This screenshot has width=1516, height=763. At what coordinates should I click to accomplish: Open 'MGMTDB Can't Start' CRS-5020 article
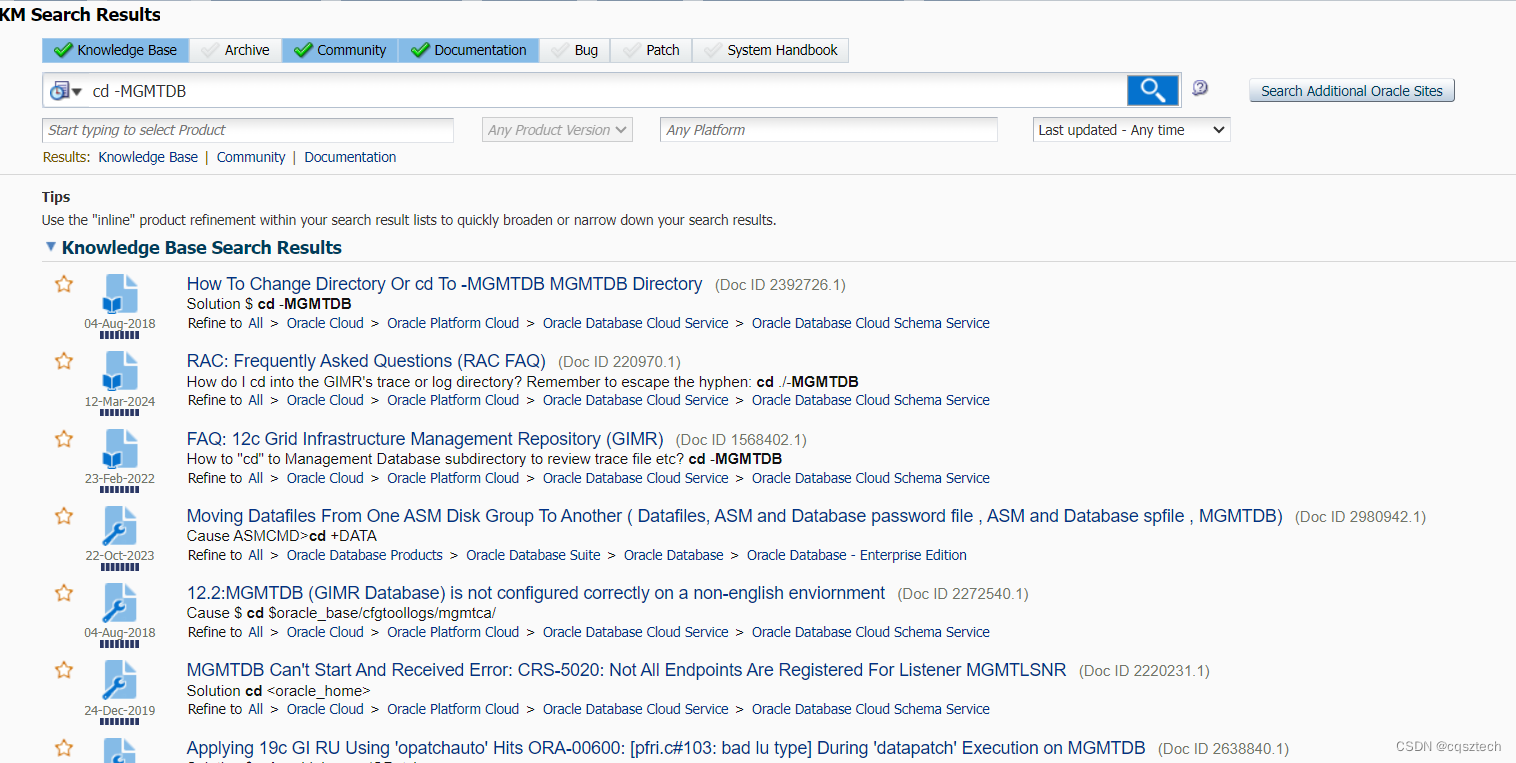pos(627,670)
